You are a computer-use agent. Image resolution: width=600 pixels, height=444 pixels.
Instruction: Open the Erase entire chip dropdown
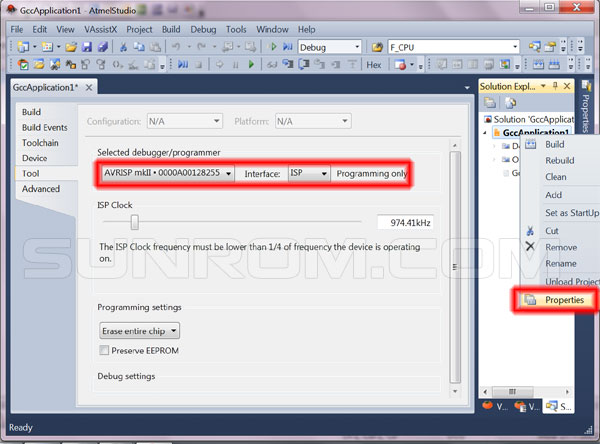tap(140, 330)
